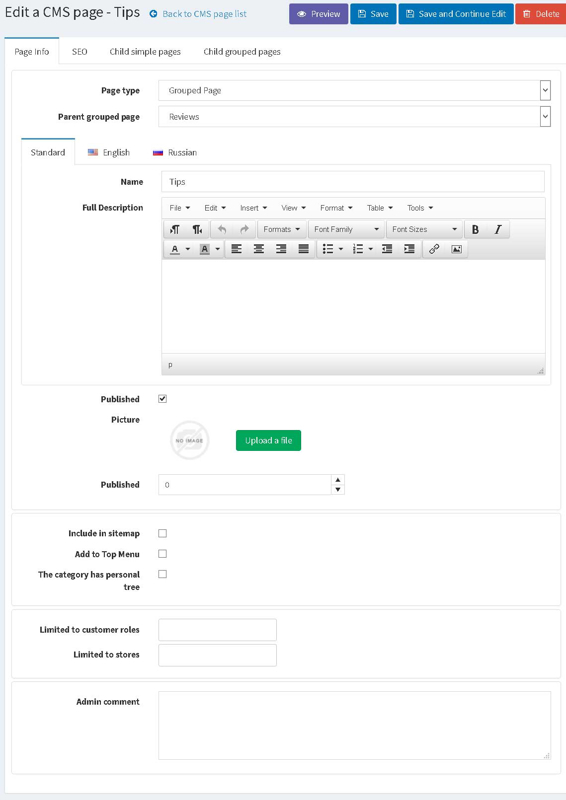
Task: Align text left in editor
Action: [x=236, y=249]
